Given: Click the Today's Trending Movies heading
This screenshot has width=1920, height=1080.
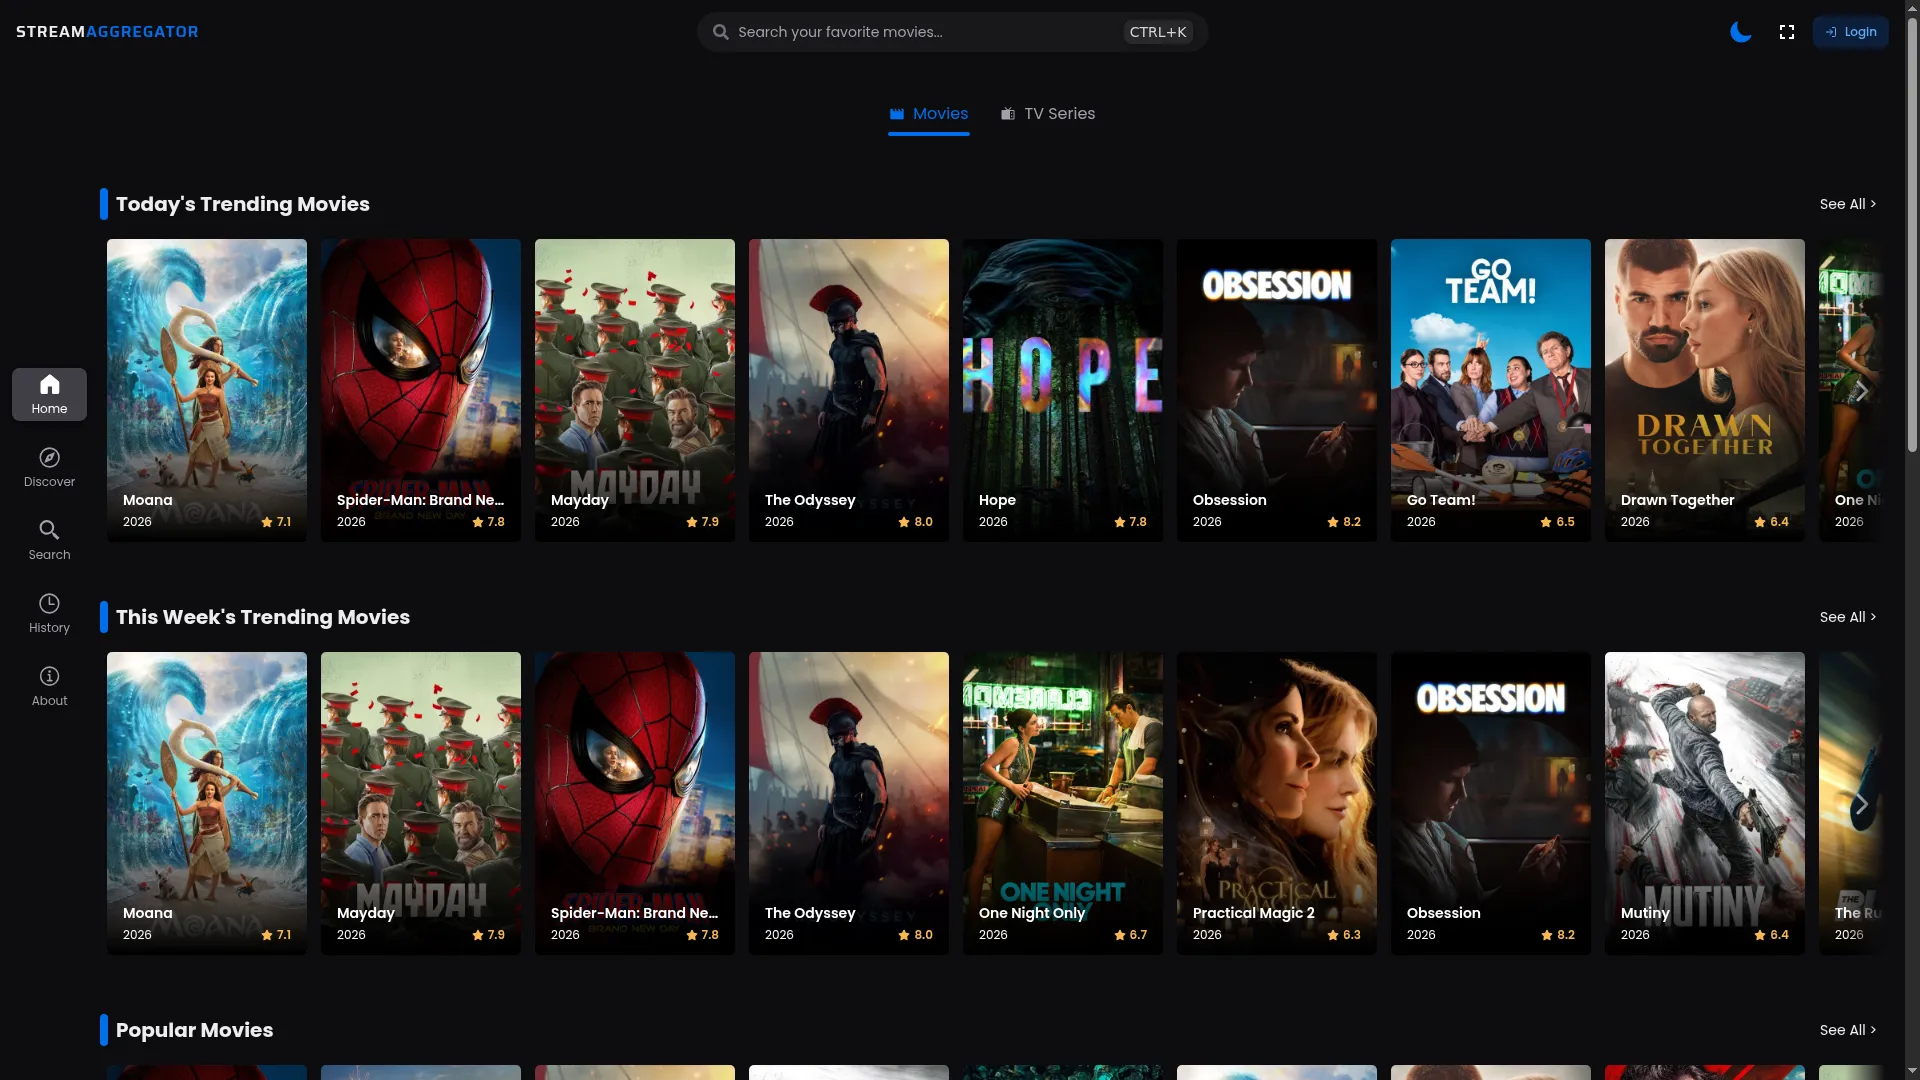Looking at the screenshot, I should (x=243, y=204).
